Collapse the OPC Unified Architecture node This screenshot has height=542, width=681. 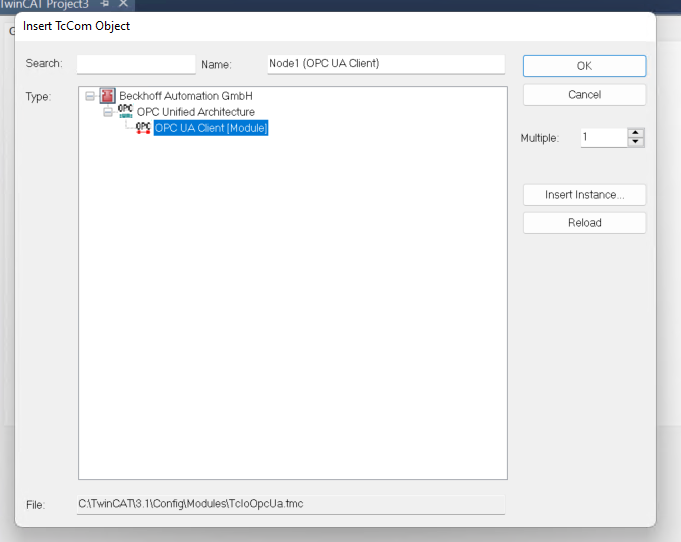[x=108, y=112]
